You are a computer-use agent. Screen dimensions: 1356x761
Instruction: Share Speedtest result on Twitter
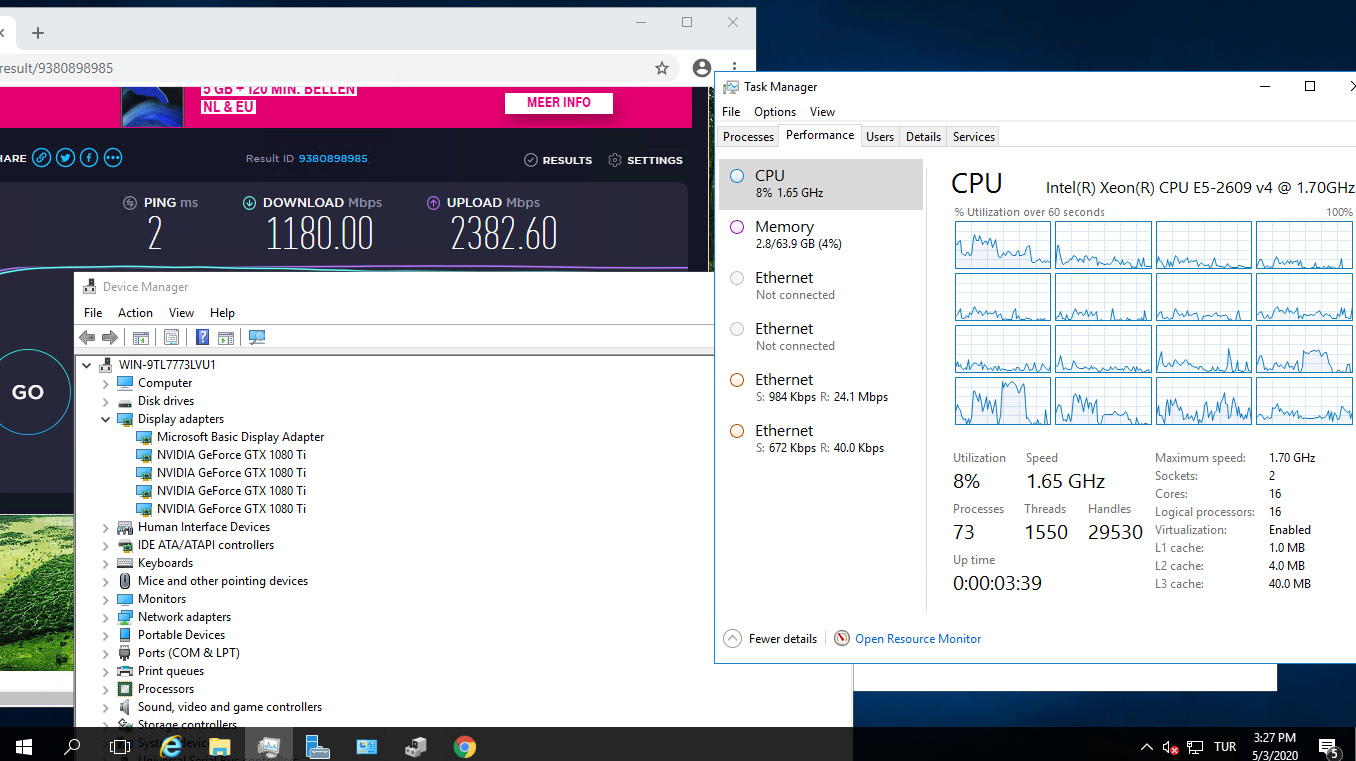[65, 157]
